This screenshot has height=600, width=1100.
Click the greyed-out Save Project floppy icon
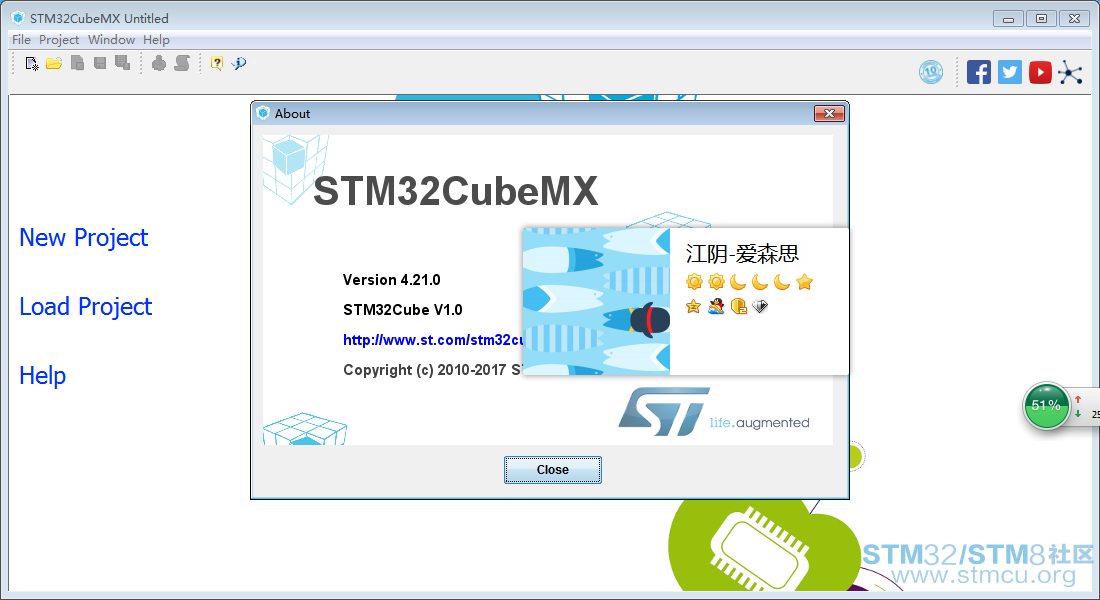tap(100, 63)
